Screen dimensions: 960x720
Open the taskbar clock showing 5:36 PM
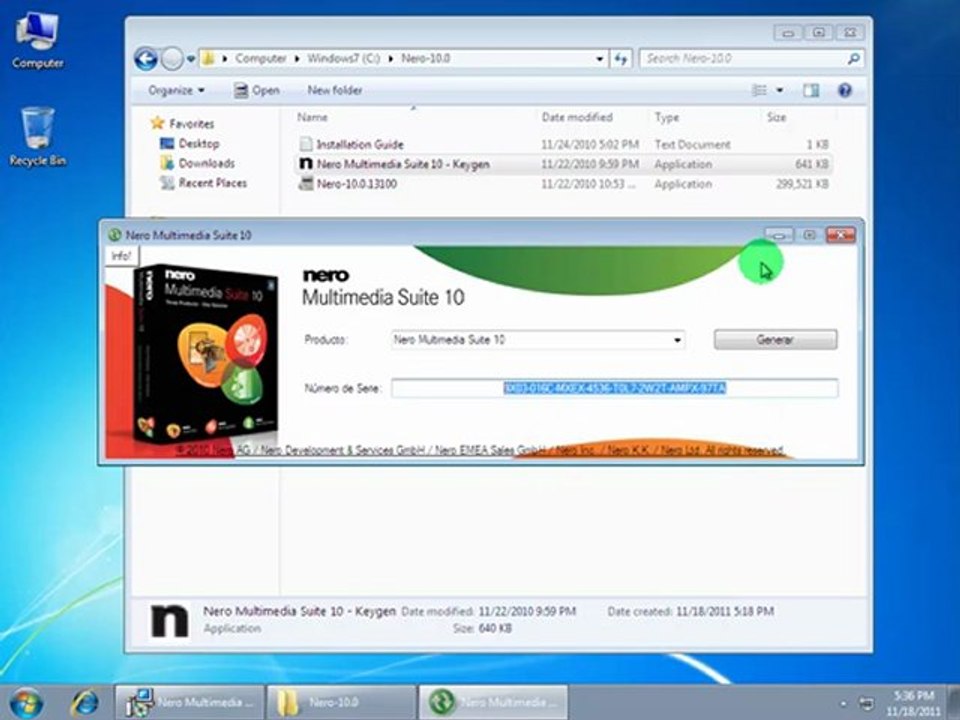(913, 703)
